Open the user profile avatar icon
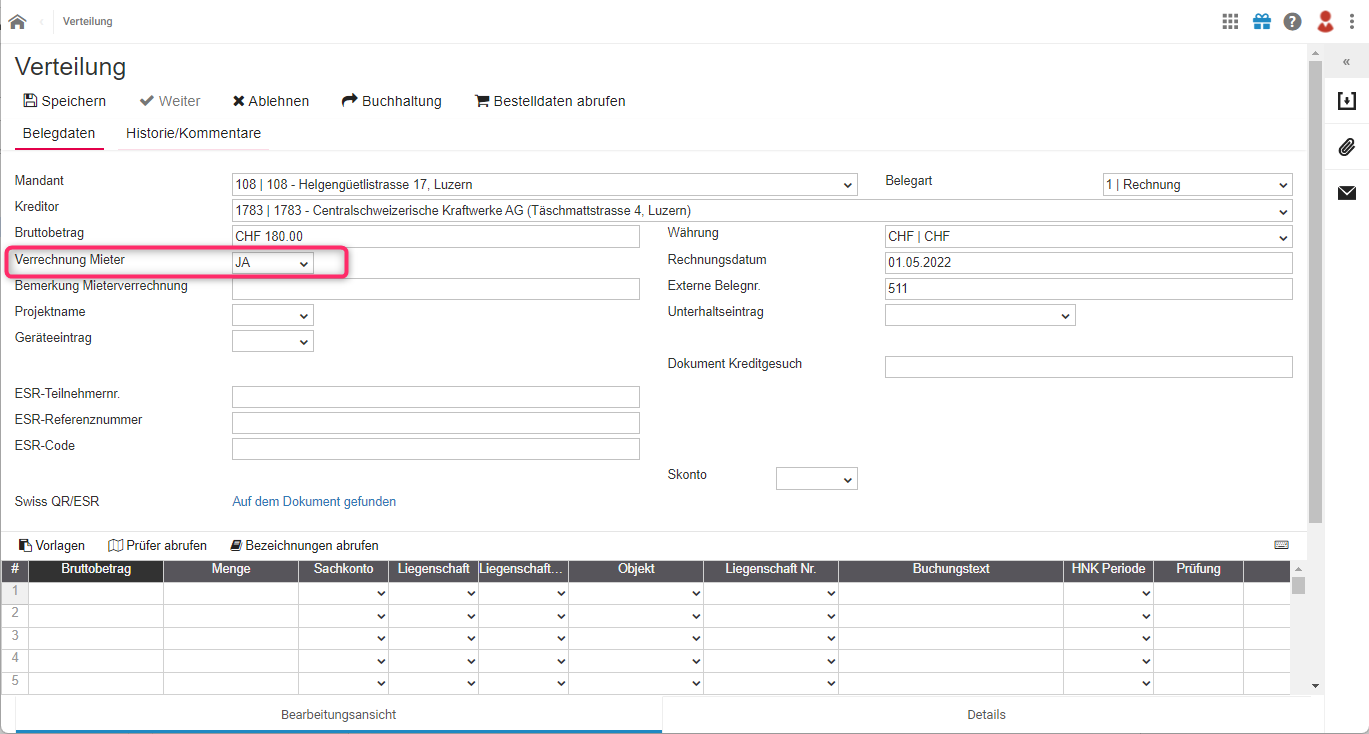1369x734 pixels. click(1325, 21)
